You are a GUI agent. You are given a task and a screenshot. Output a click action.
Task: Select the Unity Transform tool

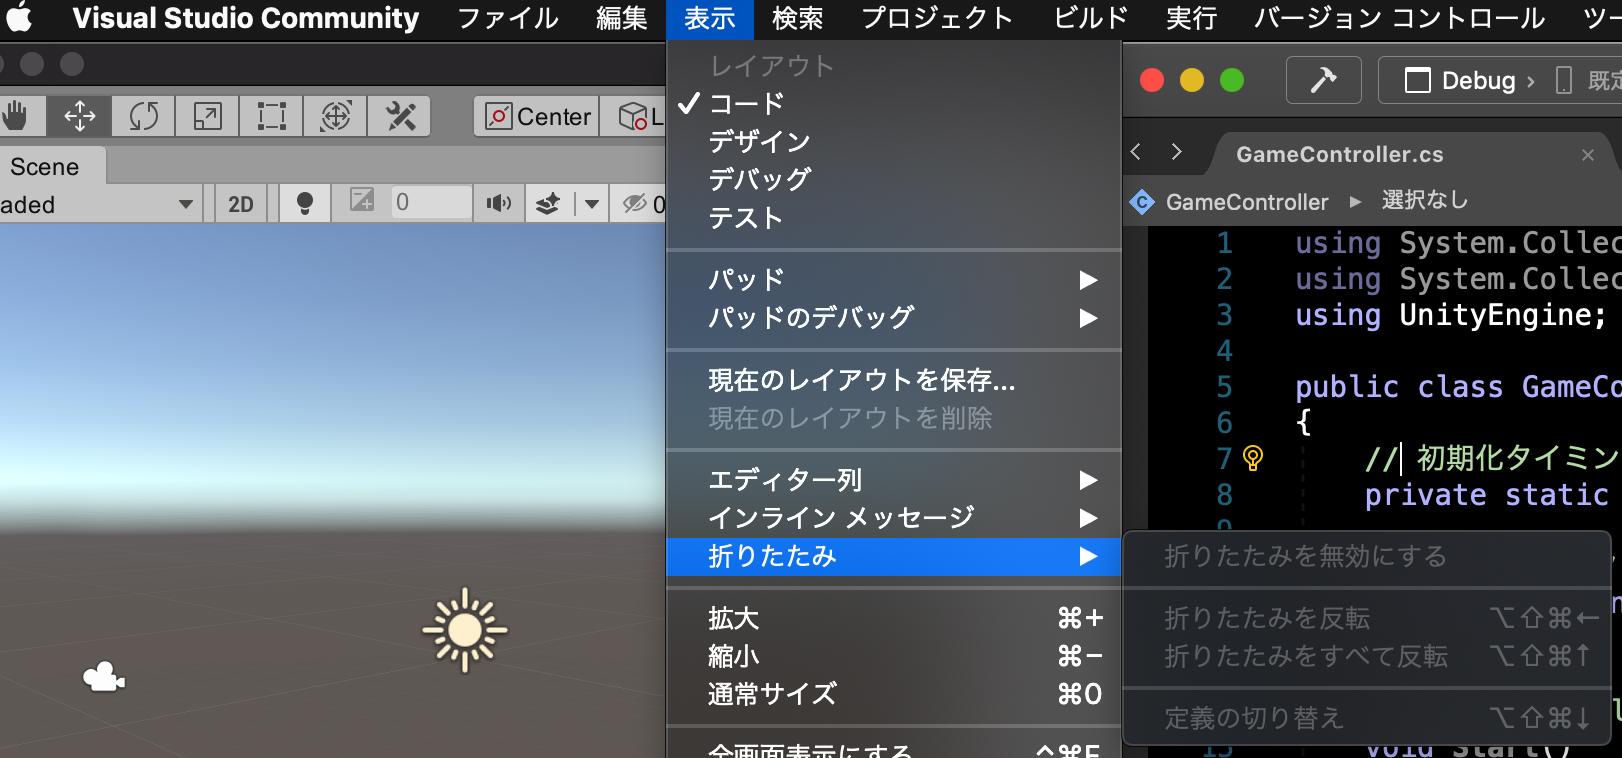point(335,116)
